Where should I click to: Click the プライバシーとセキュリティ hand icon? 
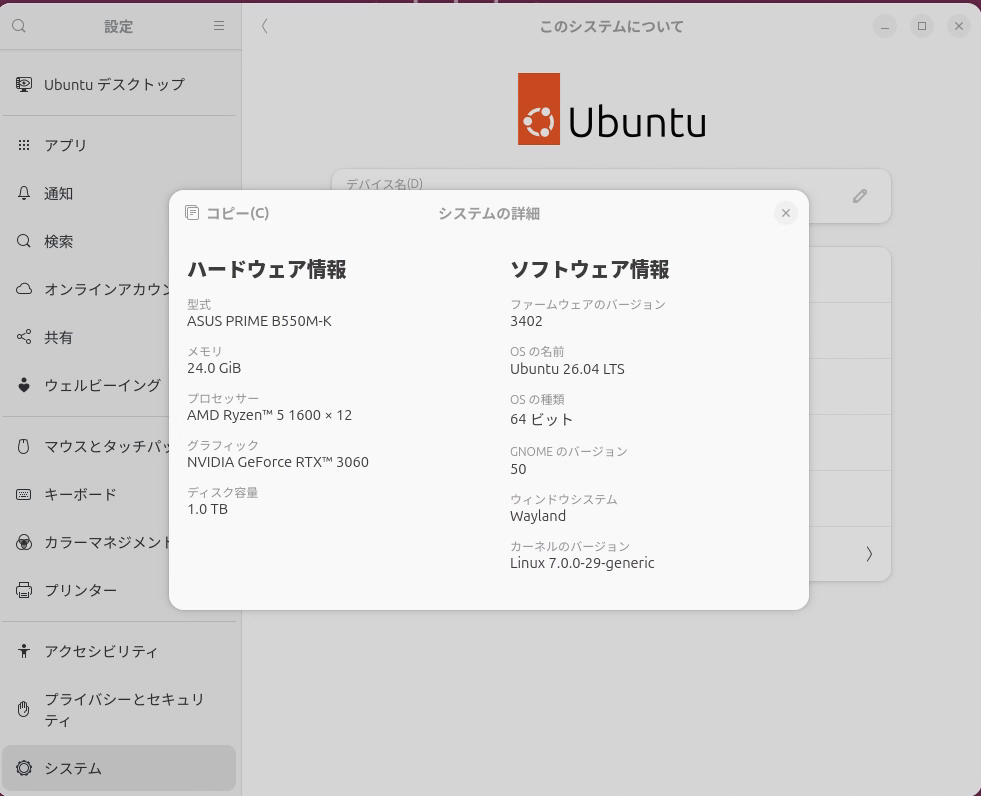pyautogui.click(x=24, y=709)
